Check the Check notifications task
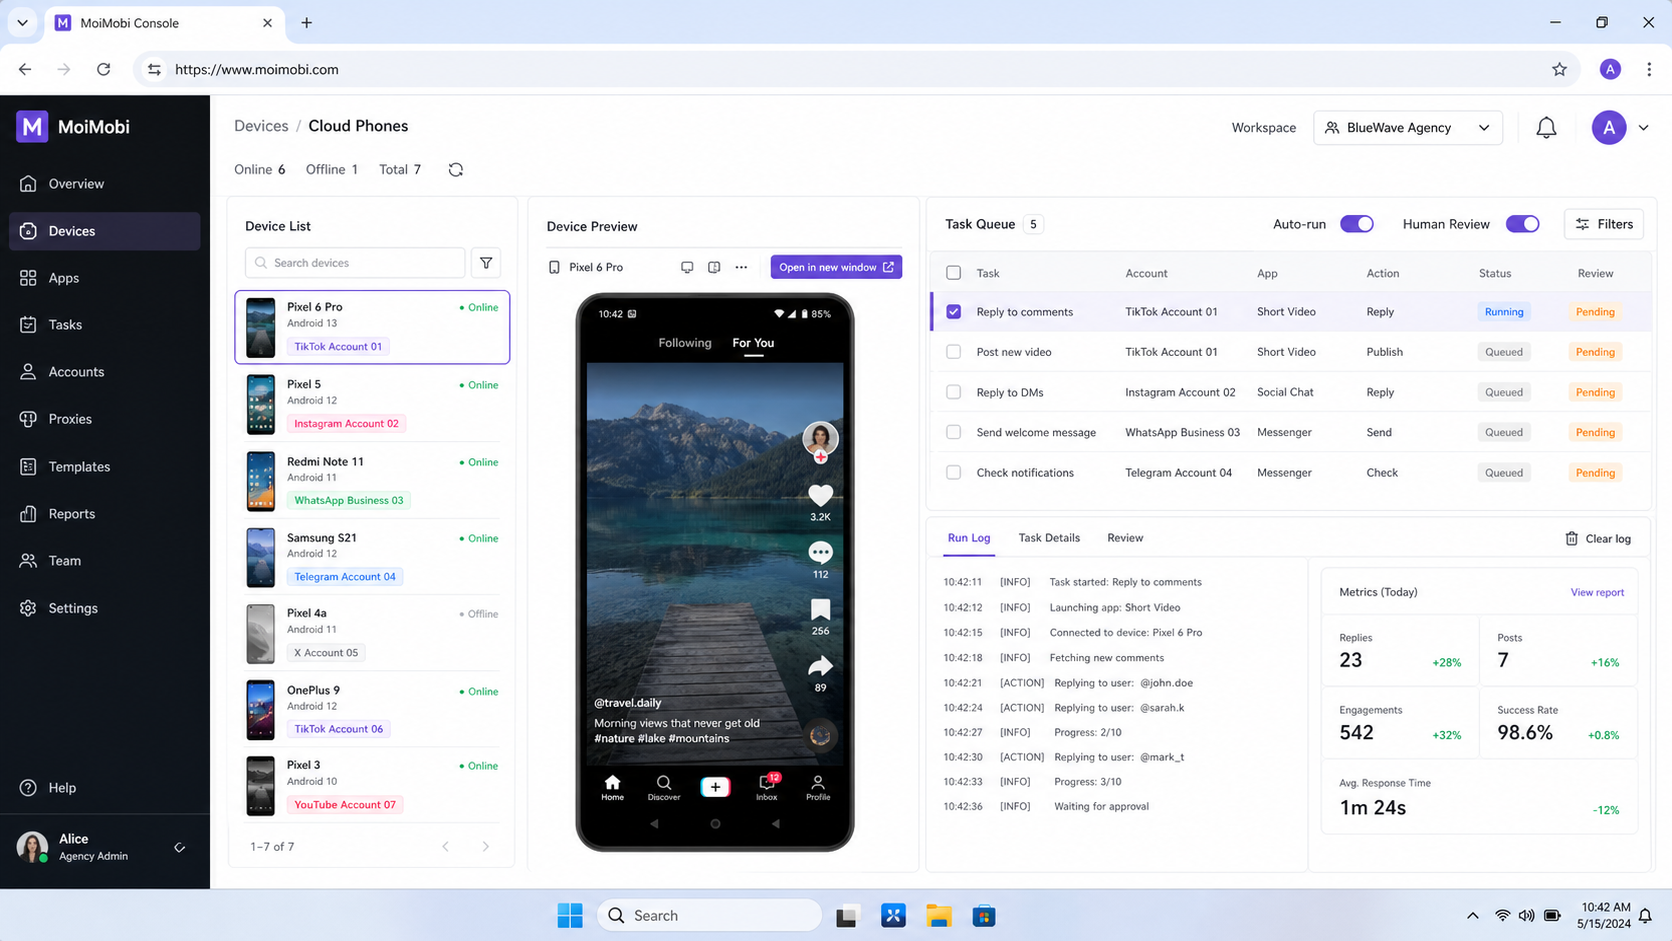 (953, 473)
